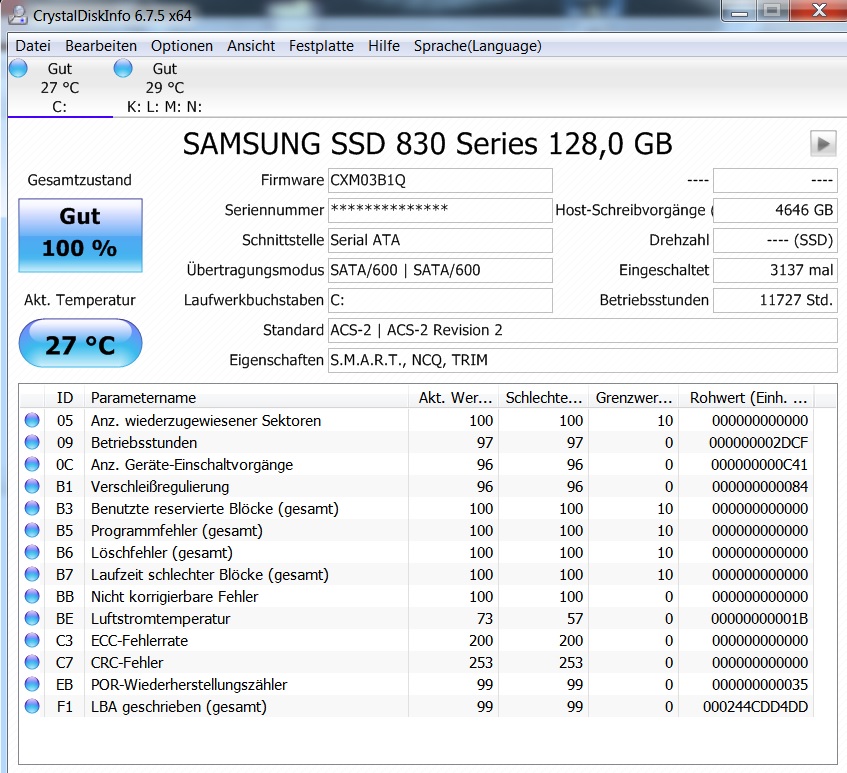Image resolution: width=847 pixels, height=773 pixels.
Task: Open the Sprache(Language) menu
Action: [478, 46]
